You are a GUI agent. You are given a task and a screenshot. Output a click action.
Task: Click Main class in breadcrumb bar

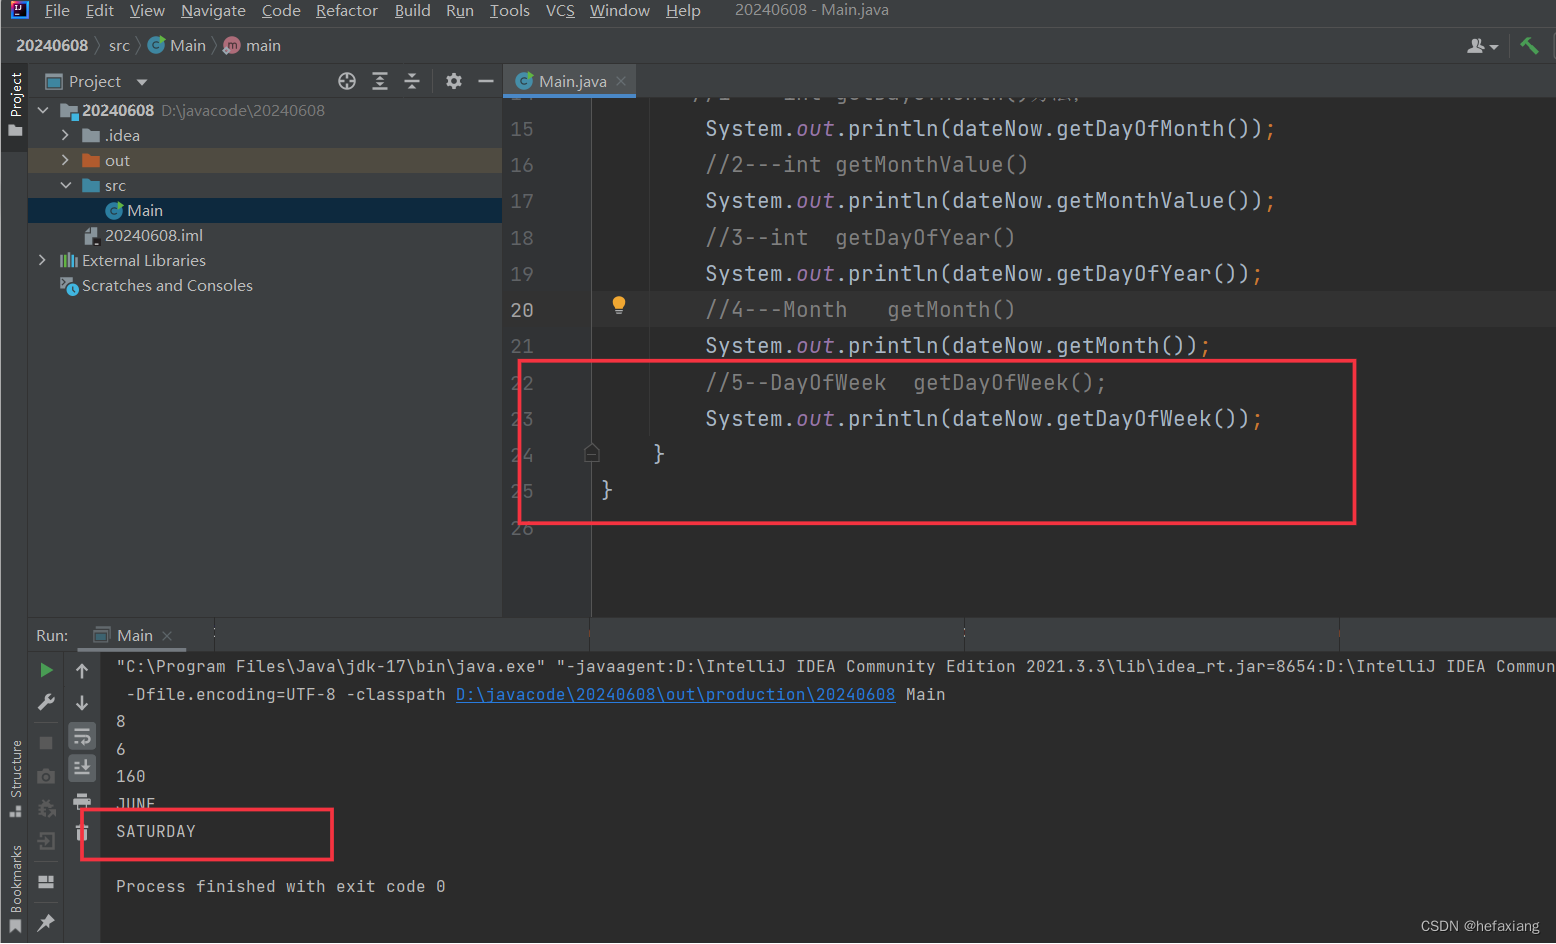click(177, 46)
